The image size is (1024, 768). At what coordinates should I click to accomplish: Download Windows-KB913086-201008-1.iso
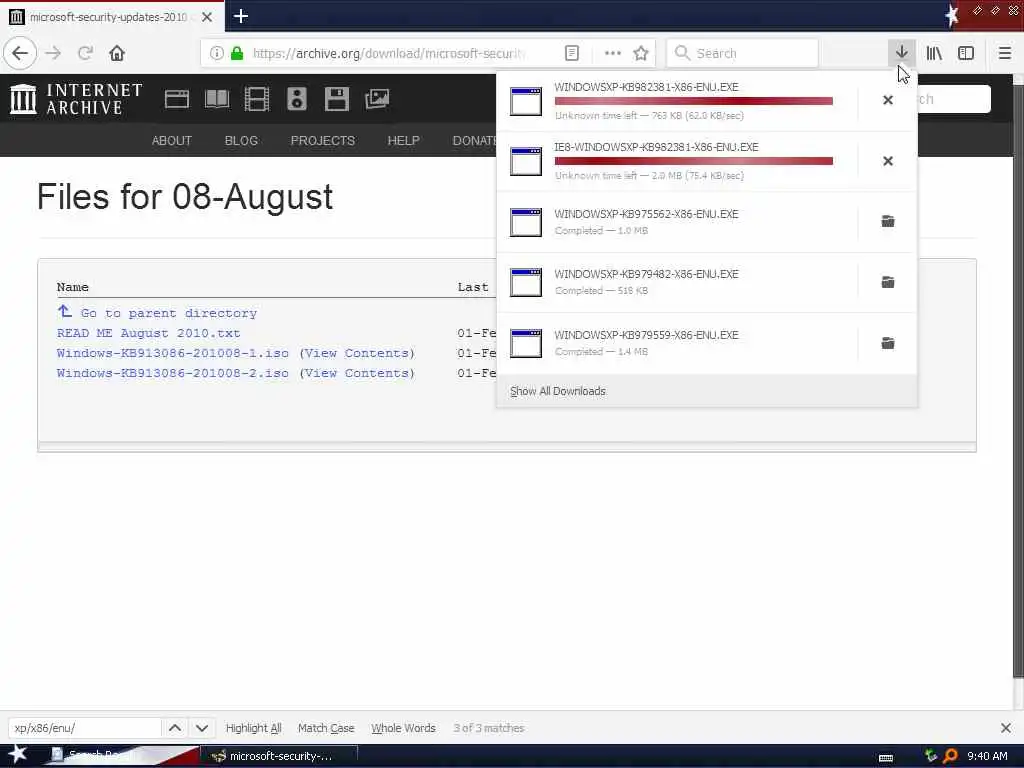coord(172,353)
